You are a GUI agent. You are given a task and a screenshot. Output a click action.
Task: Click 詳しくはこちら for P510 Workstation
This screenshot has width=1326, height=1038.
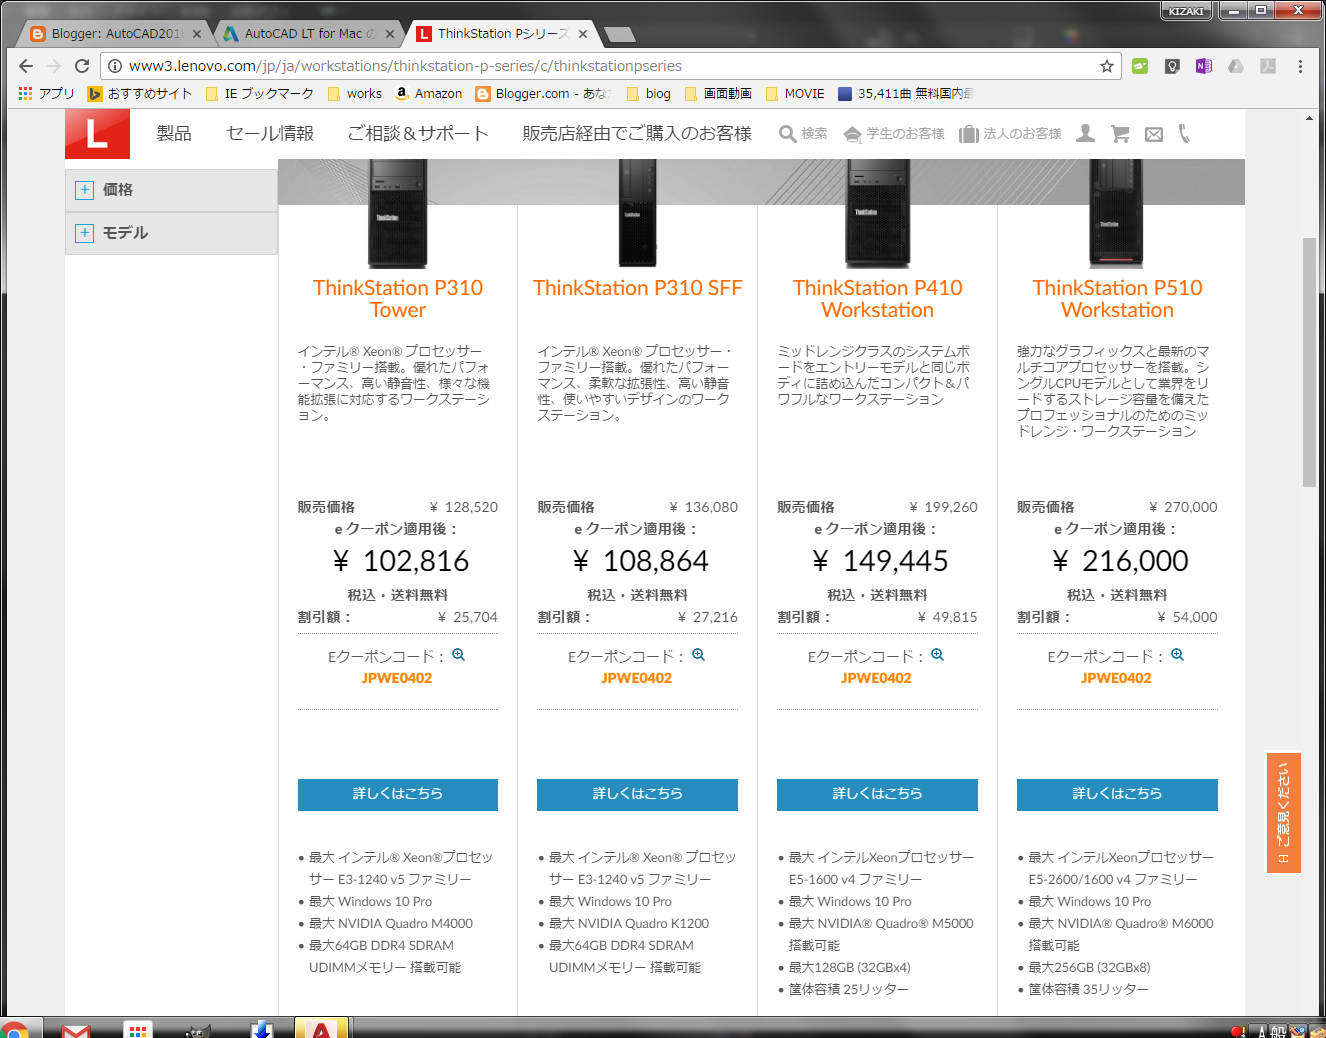tap(1117, 794)
